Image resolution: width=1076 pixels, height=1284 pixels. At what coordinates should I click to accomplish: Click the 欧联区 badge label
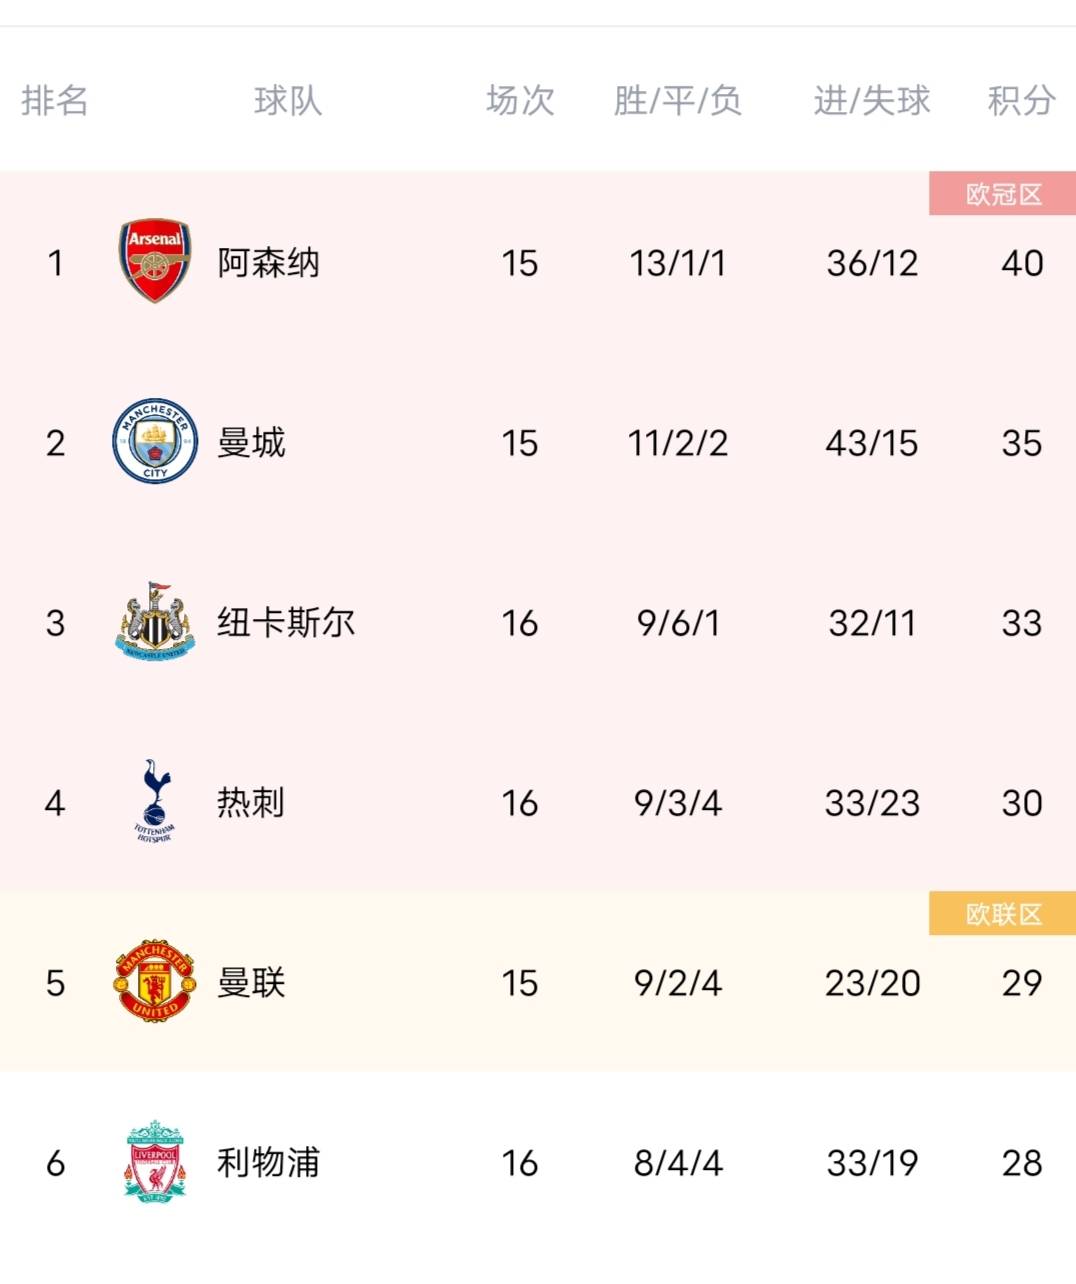[1003, 914]
